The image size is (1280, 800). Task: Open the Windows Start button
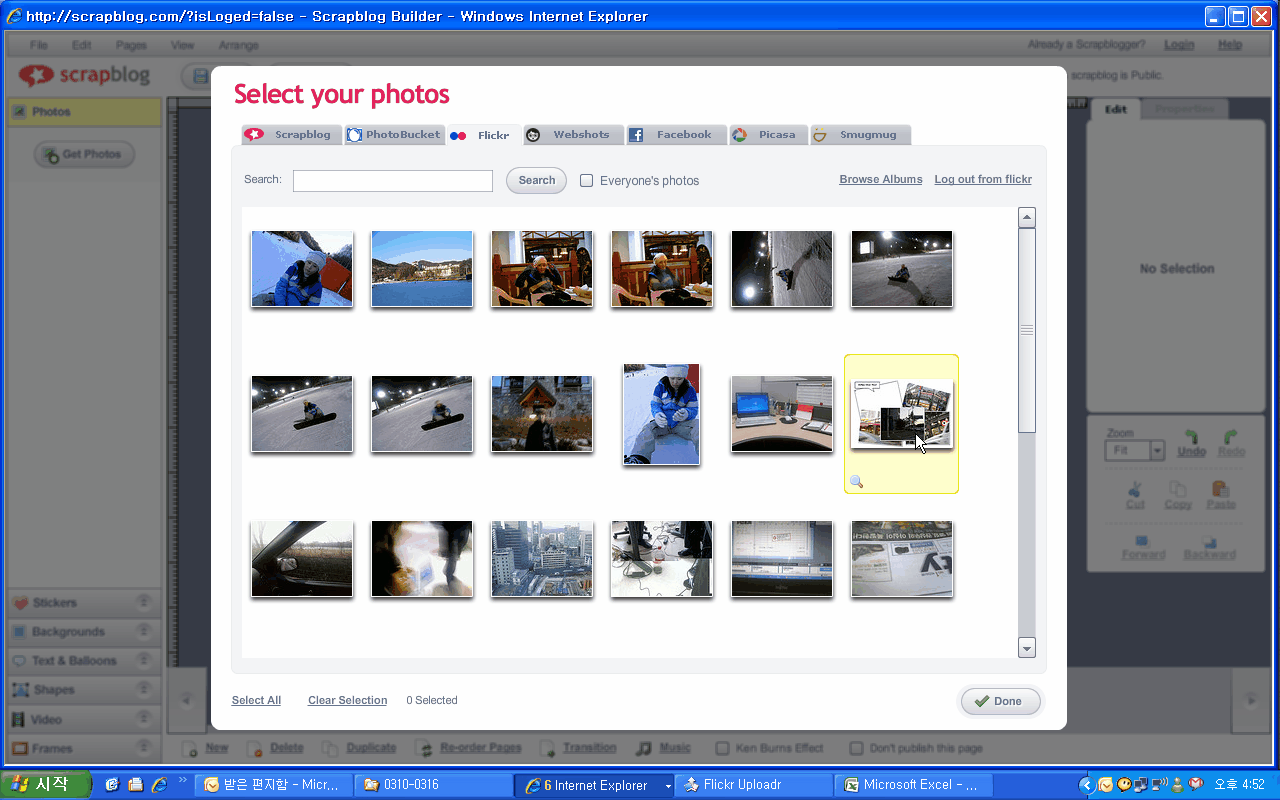point(46,785)
